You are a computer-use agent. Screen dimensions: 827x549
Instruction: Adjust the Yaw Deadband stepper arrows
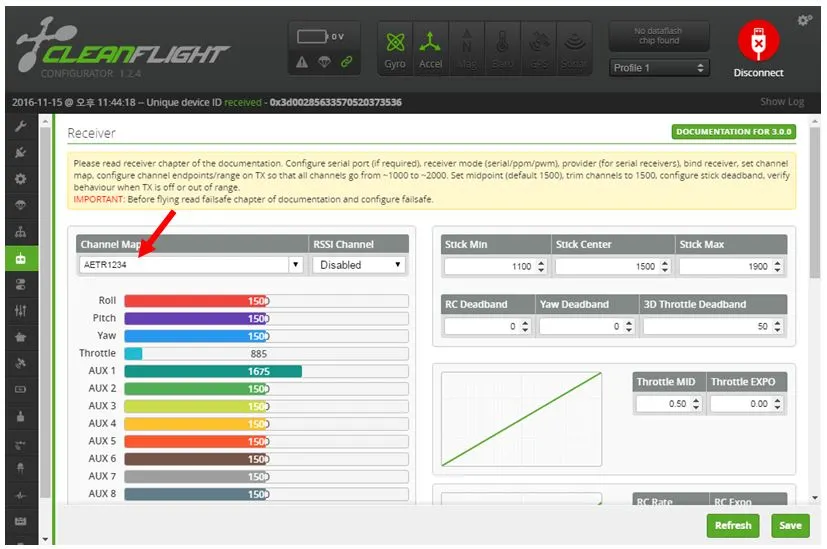[x=629, y=326]
